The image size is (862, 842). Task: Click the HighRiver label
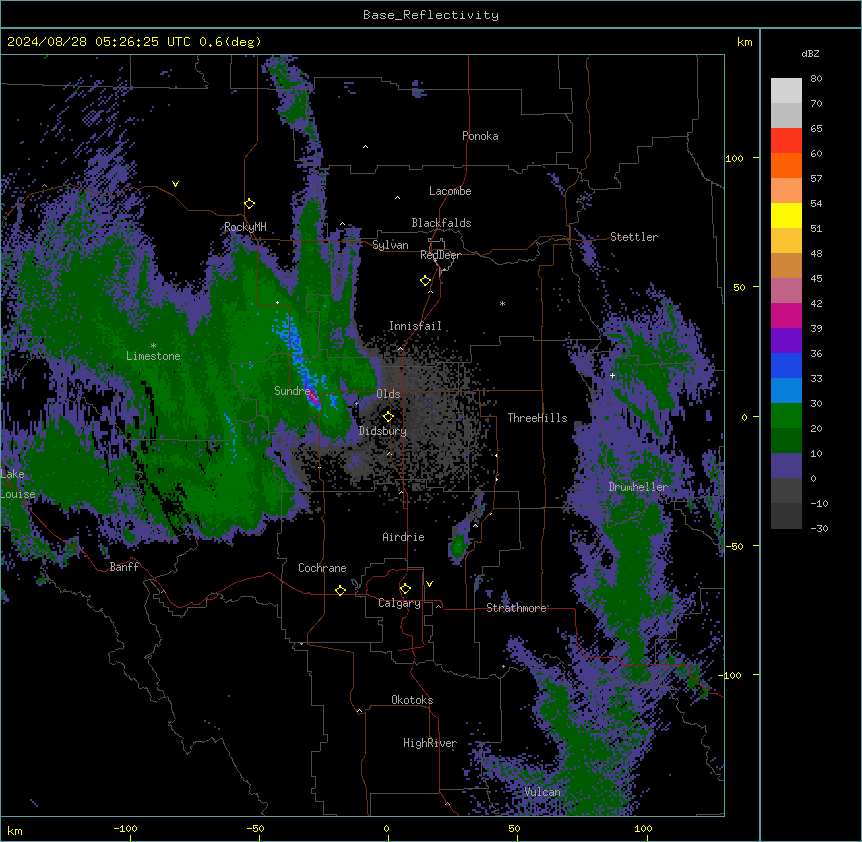coord(430,743)
